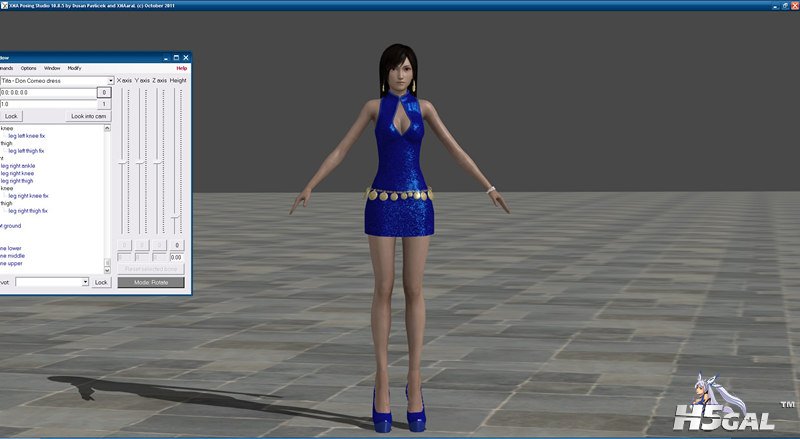Click the scale field showing 1.0
Screen dimensions: 800x439
click(x=48, y=104)
